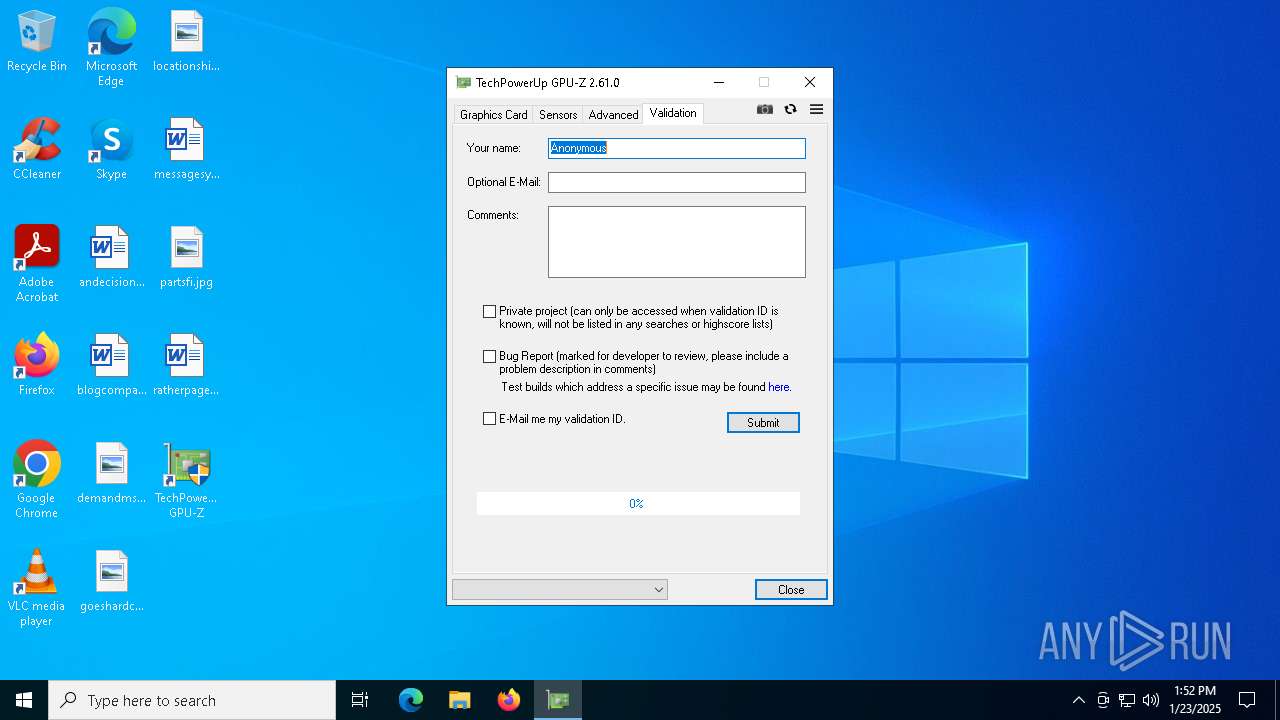Image resolution: width=1280 pixels, height=720 pixels.
Task: Click the Your name input field
Action: point(676,148)
